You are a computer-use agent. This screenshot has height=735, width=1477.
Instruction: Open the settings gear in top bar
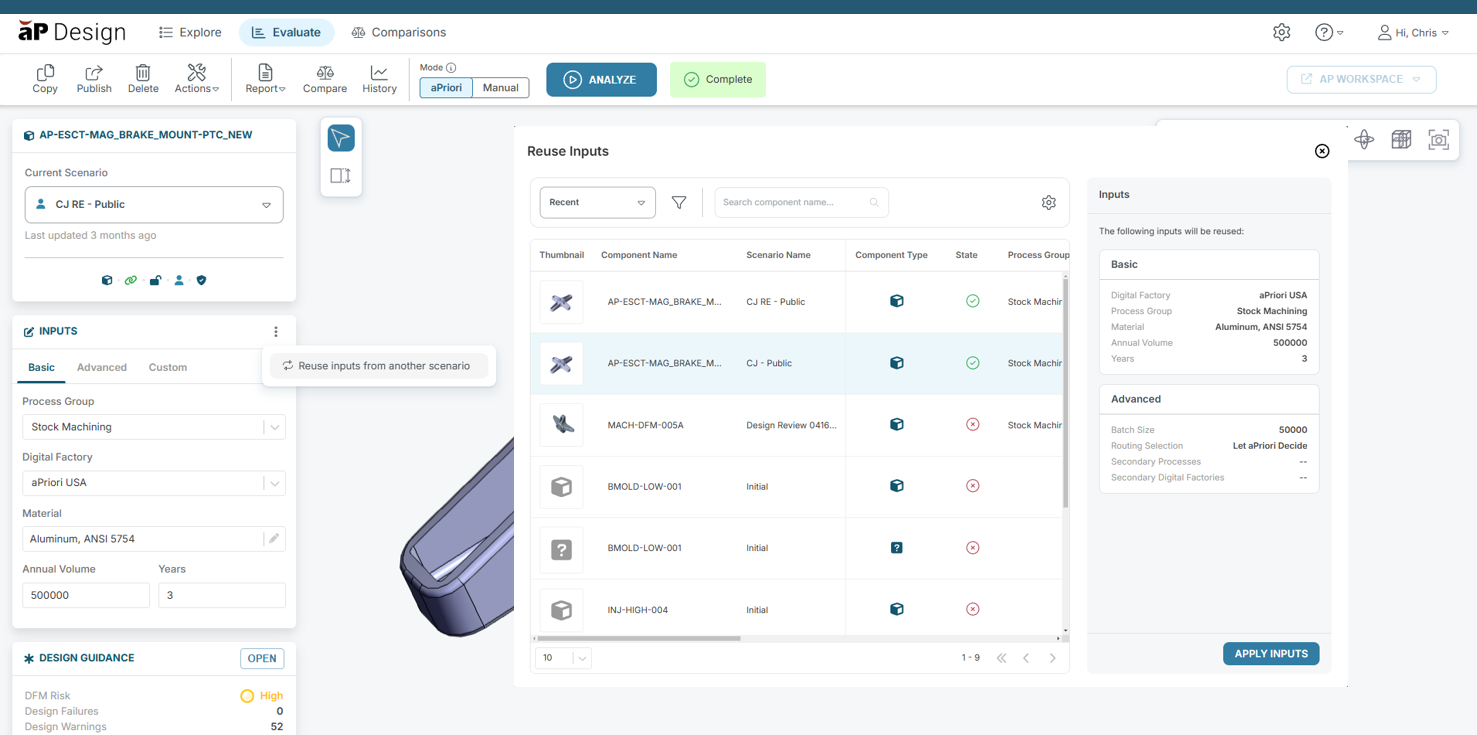[x=1282, y=33]
